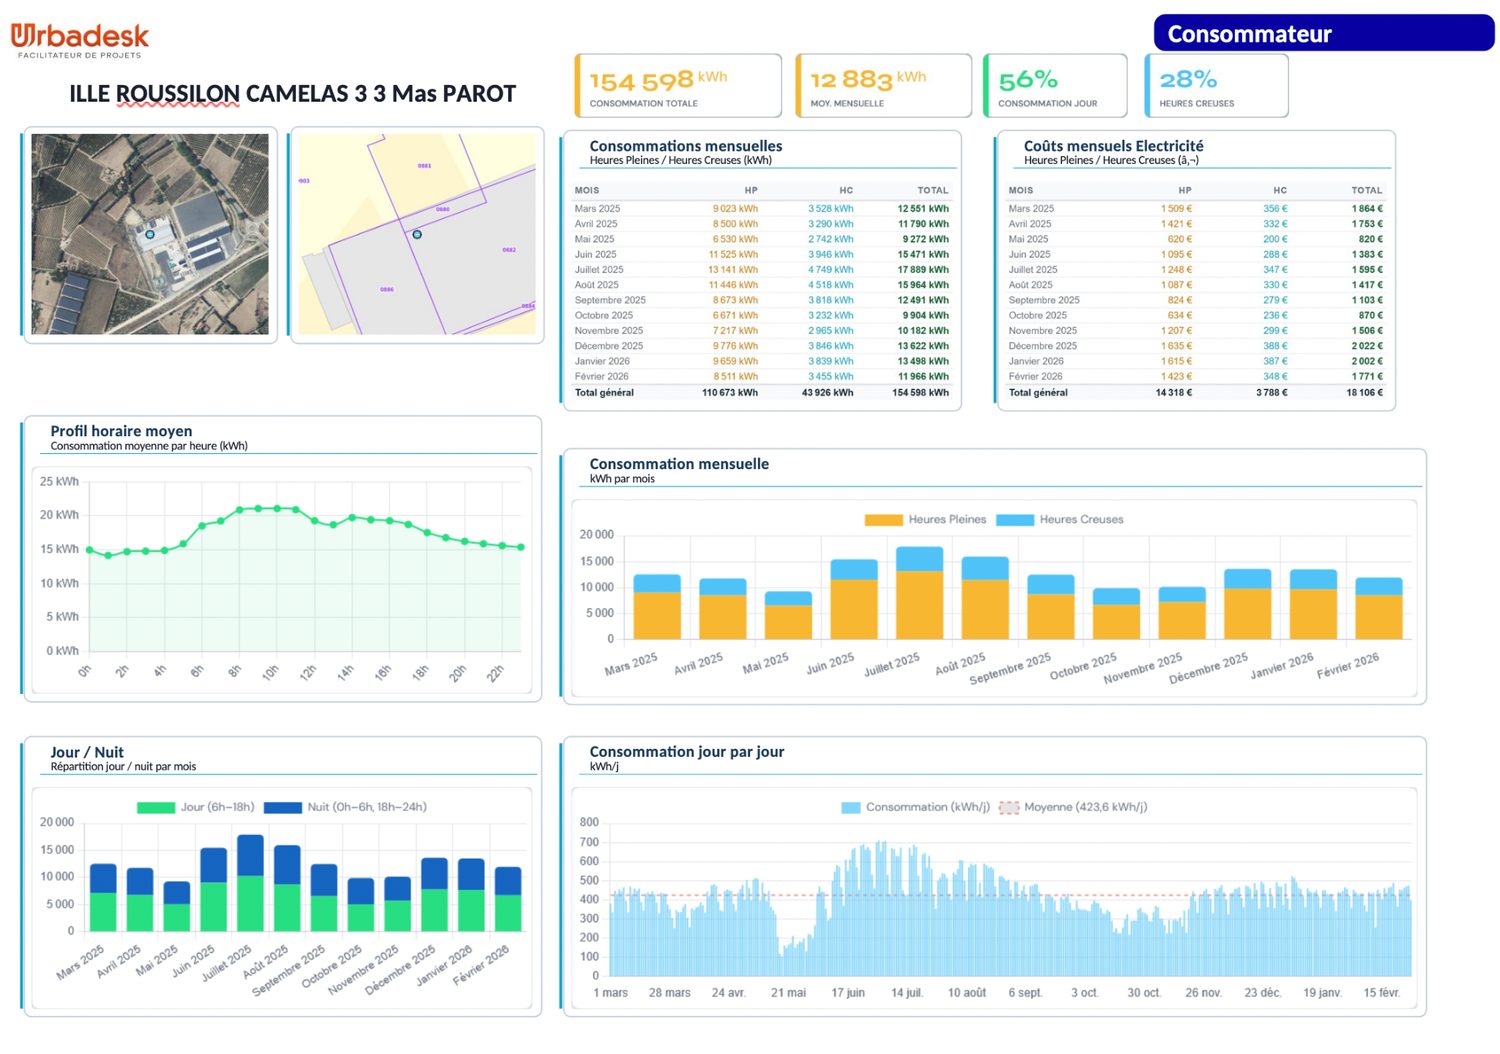Click the location marker on the cadastral map
Viewport: 1500px width, 1054px height.
(417, 234)
